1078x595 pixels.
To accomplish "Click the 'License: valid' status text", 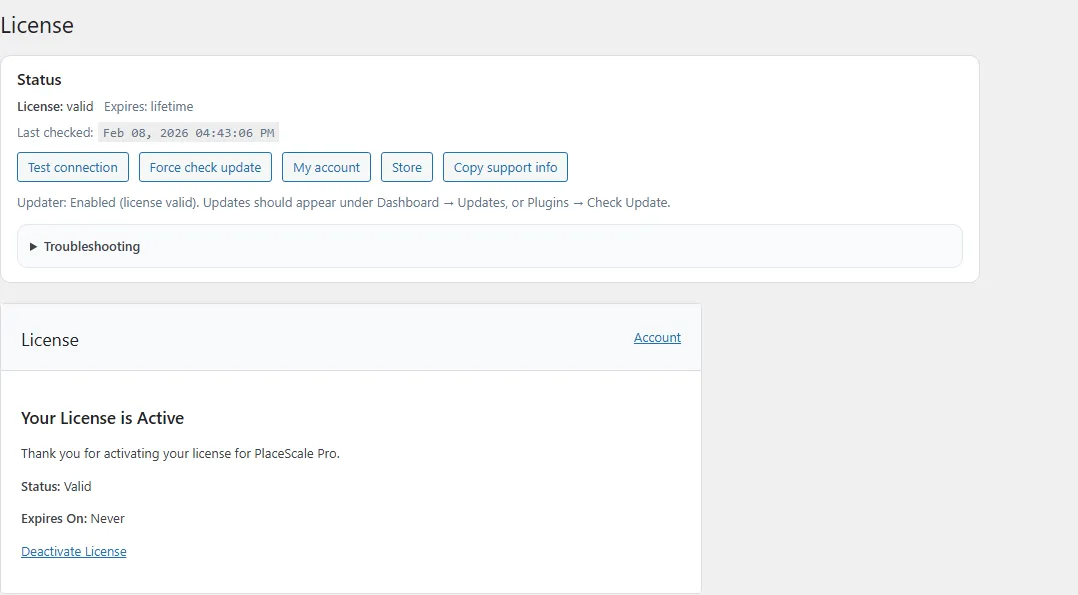I will [x=55, y=107].
